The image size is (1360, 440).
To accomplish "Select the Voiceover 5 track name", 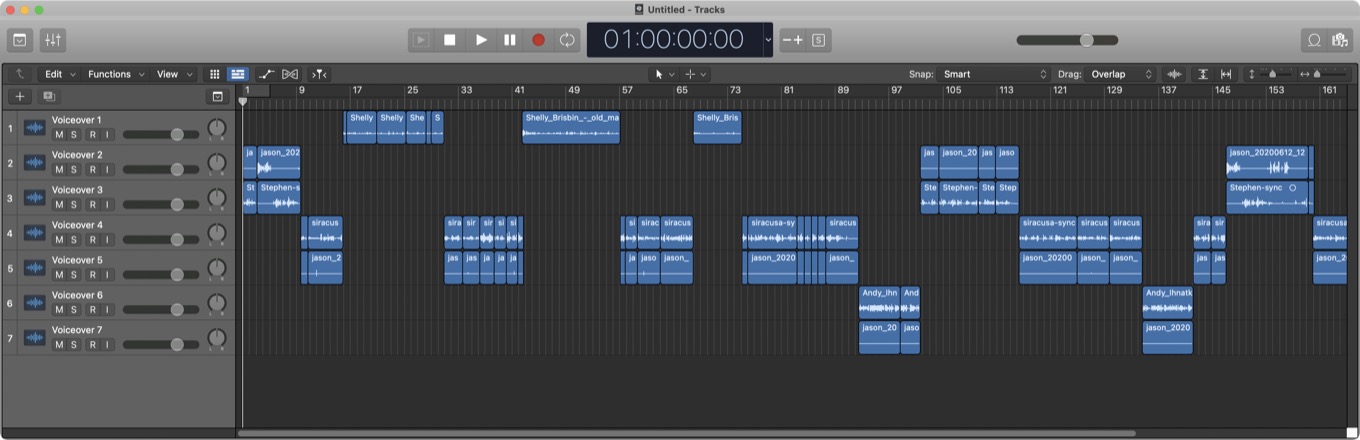I will pyautogui.click(x=77, y=260).
